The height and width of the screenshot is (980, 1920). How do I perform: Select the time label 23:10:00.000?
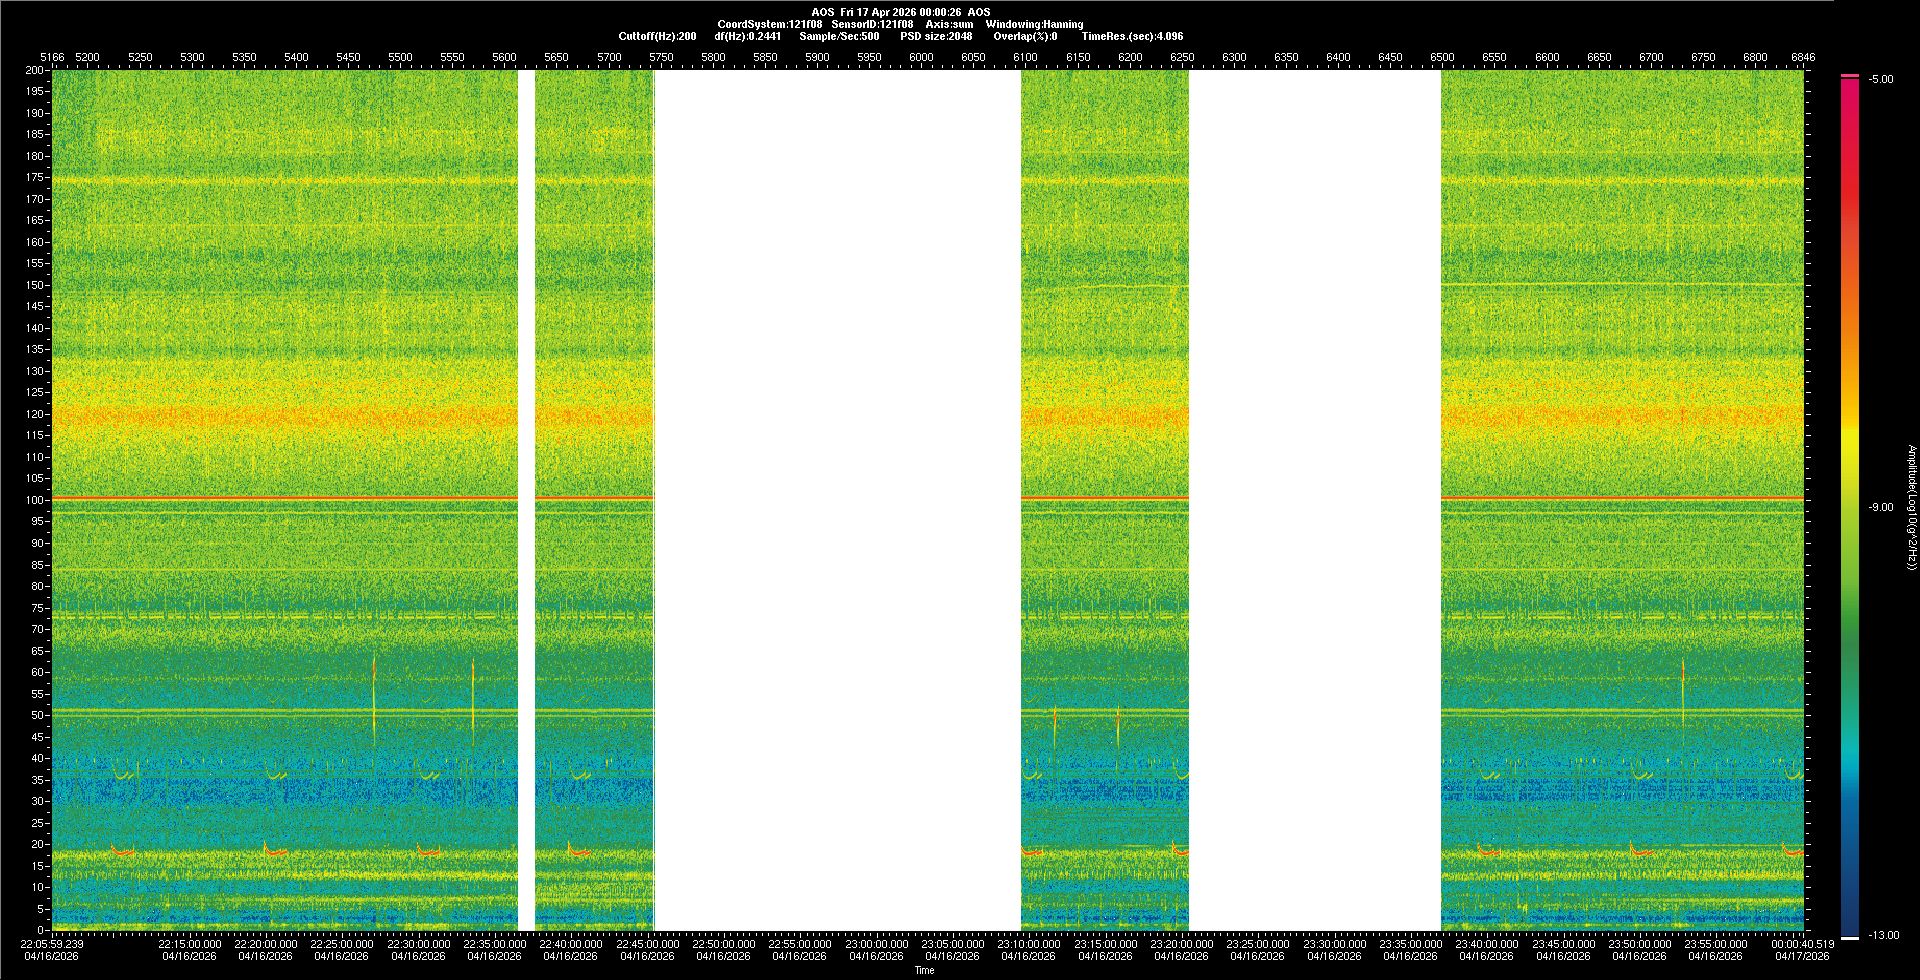[x=1029, y=944]
